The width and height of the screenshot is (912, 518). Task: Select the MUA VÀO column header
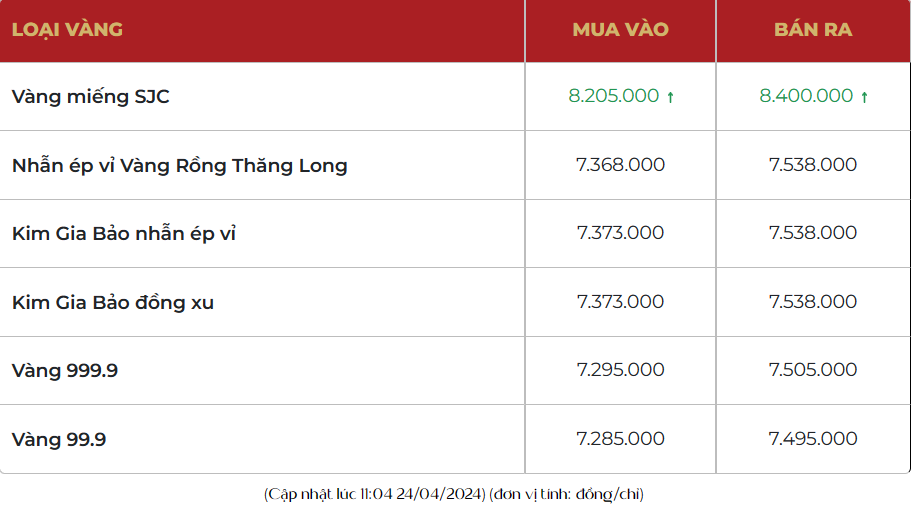pyautogui.click(x=620, y=29)
